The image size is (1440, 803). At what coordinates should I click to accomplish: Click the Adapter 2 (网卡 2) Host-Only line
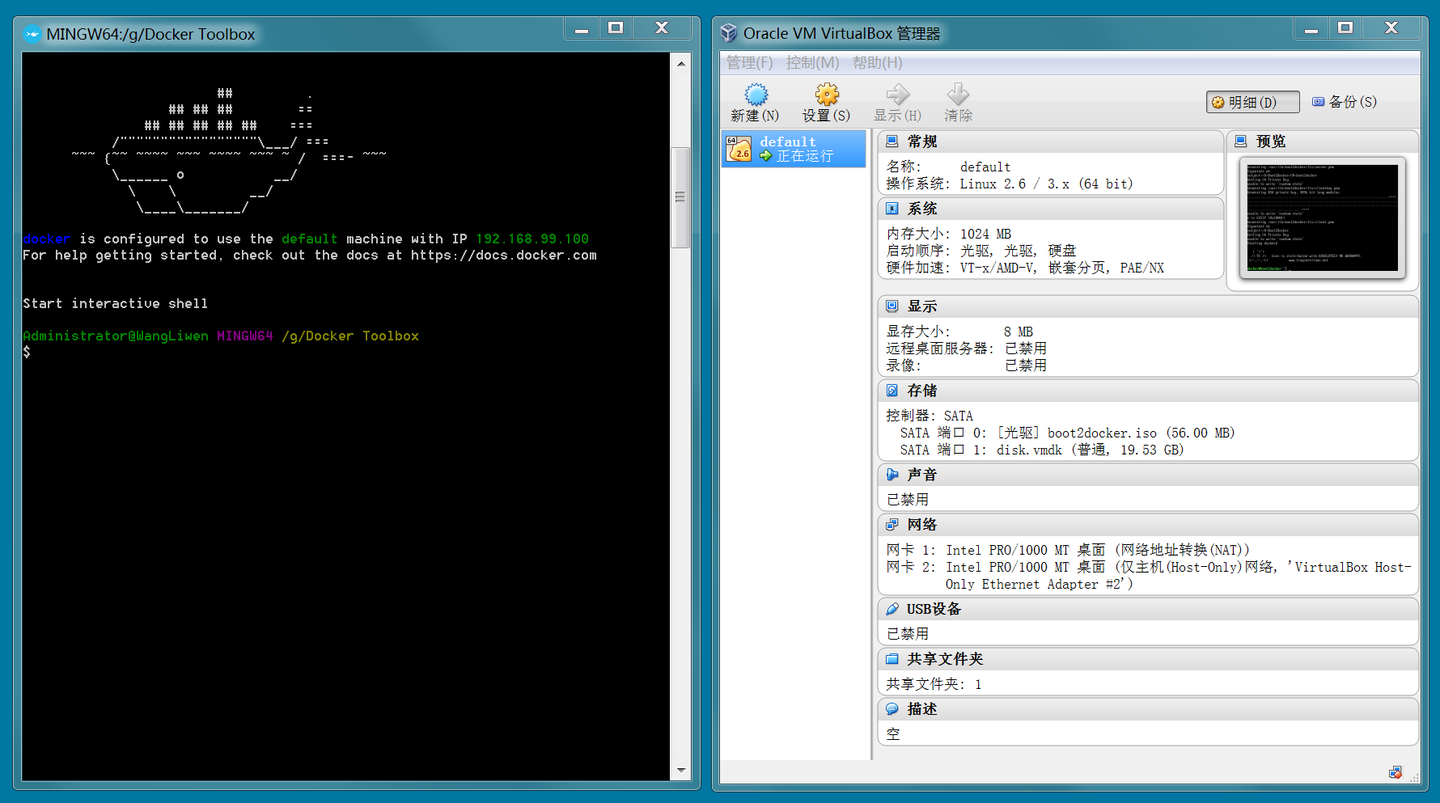point(1149,575)
